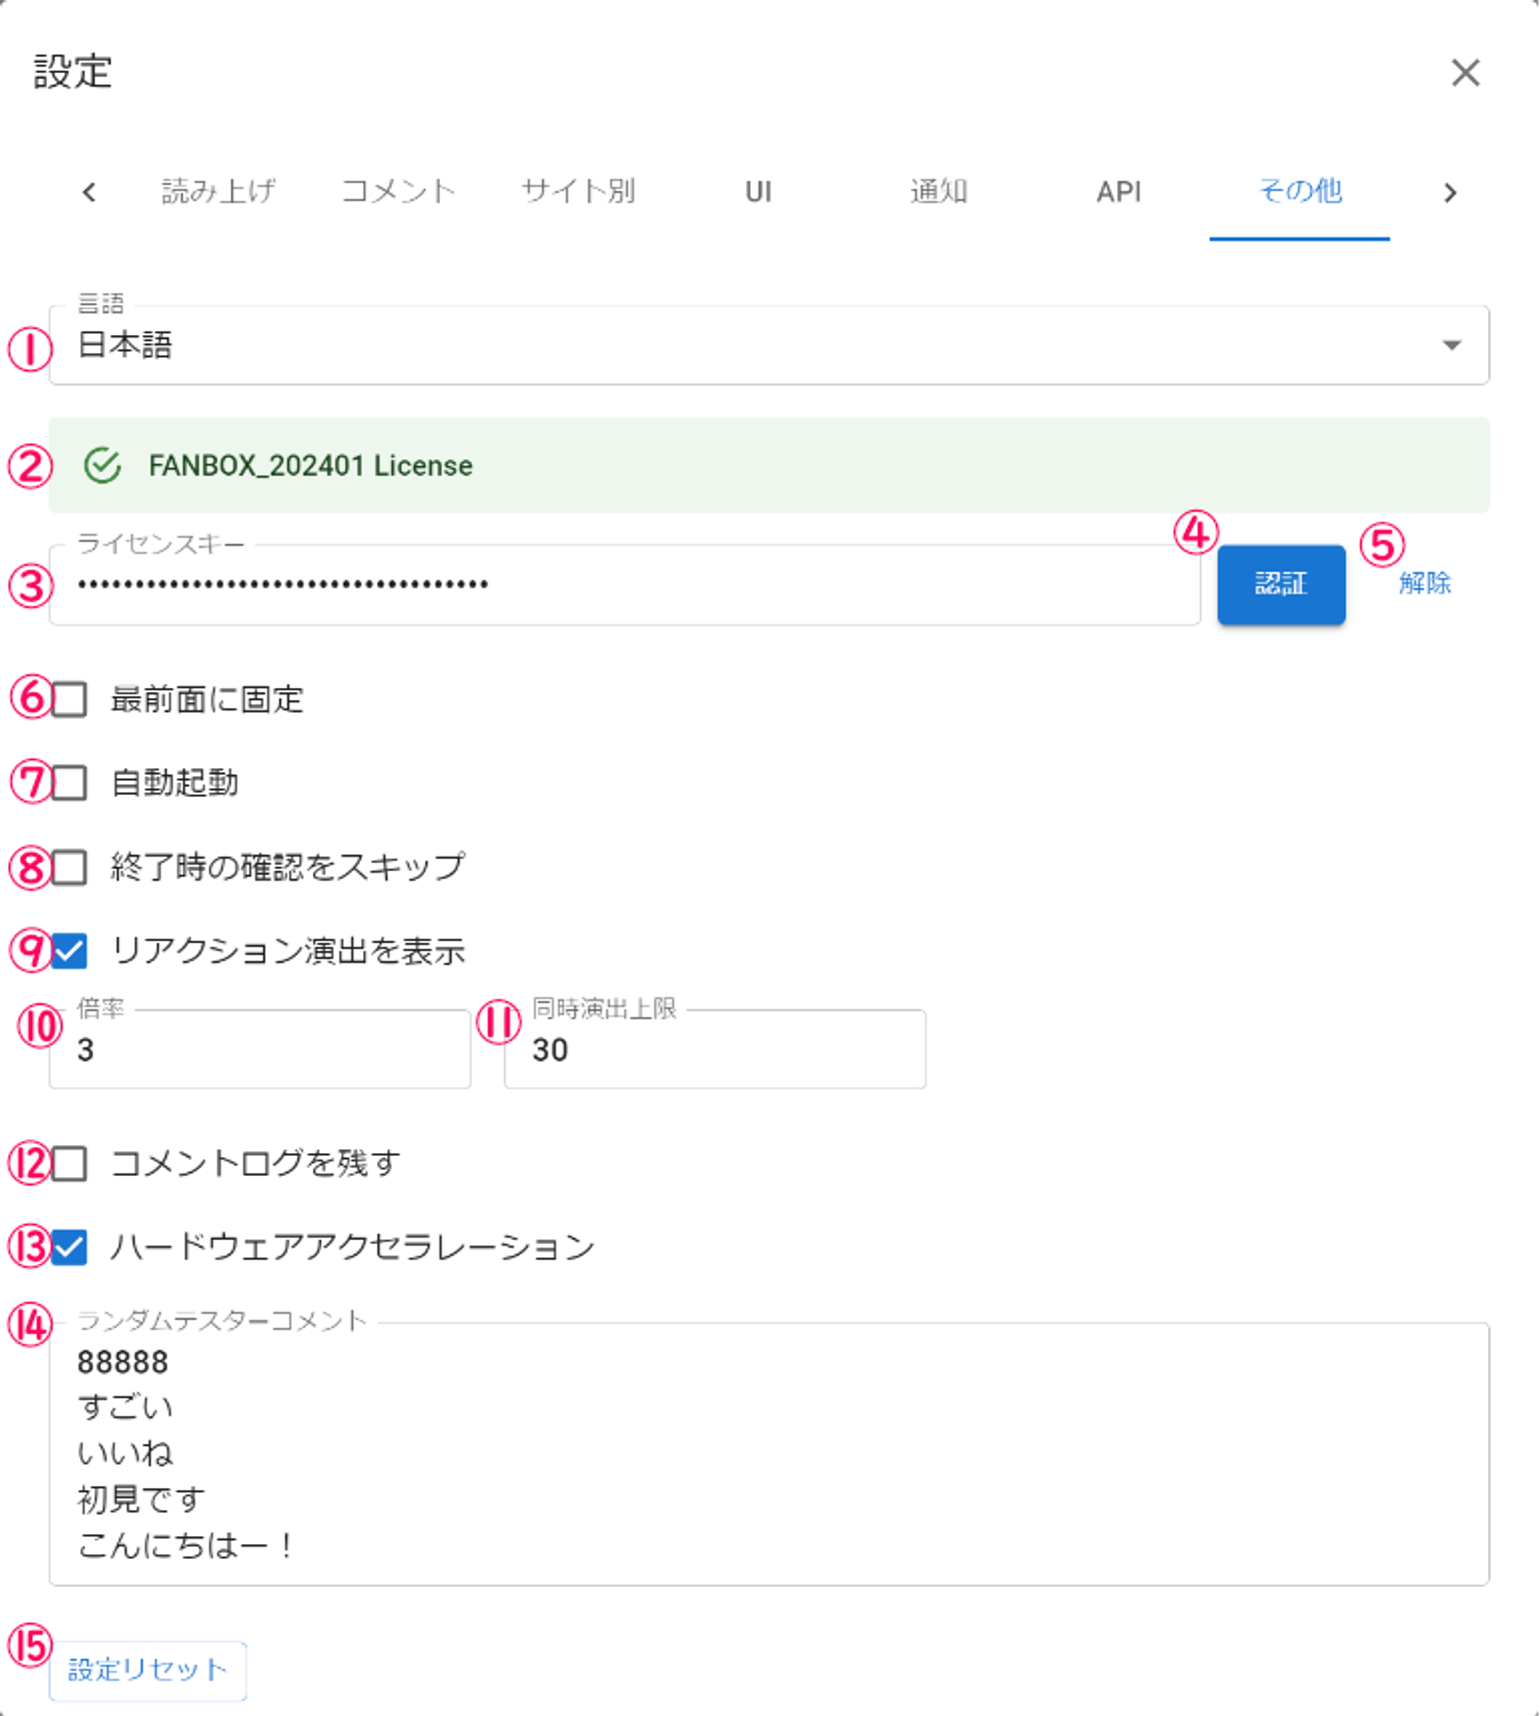
Task: Open the コメント tab
Action: [398, 191]
